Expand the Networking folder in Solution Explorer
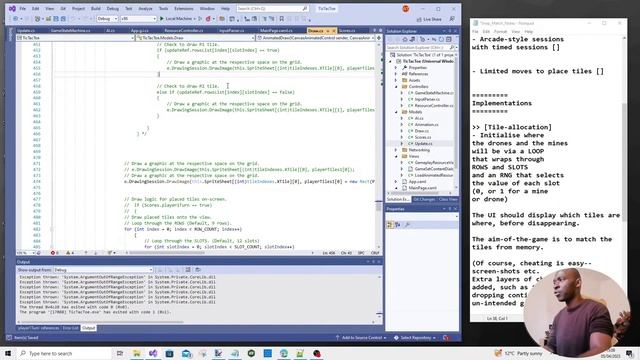The height and width of the screenshot is (360, 640). [x=396, y=150]
